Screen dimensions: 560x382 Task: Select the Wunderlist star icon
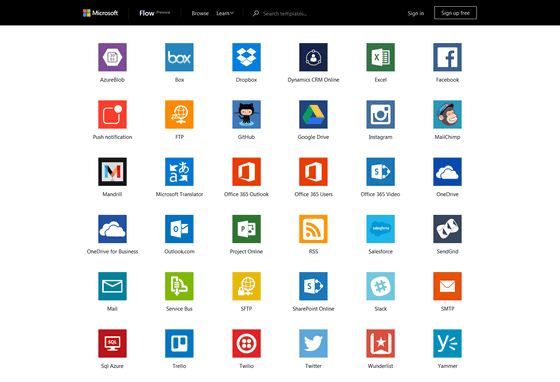(x=380, y=343)
